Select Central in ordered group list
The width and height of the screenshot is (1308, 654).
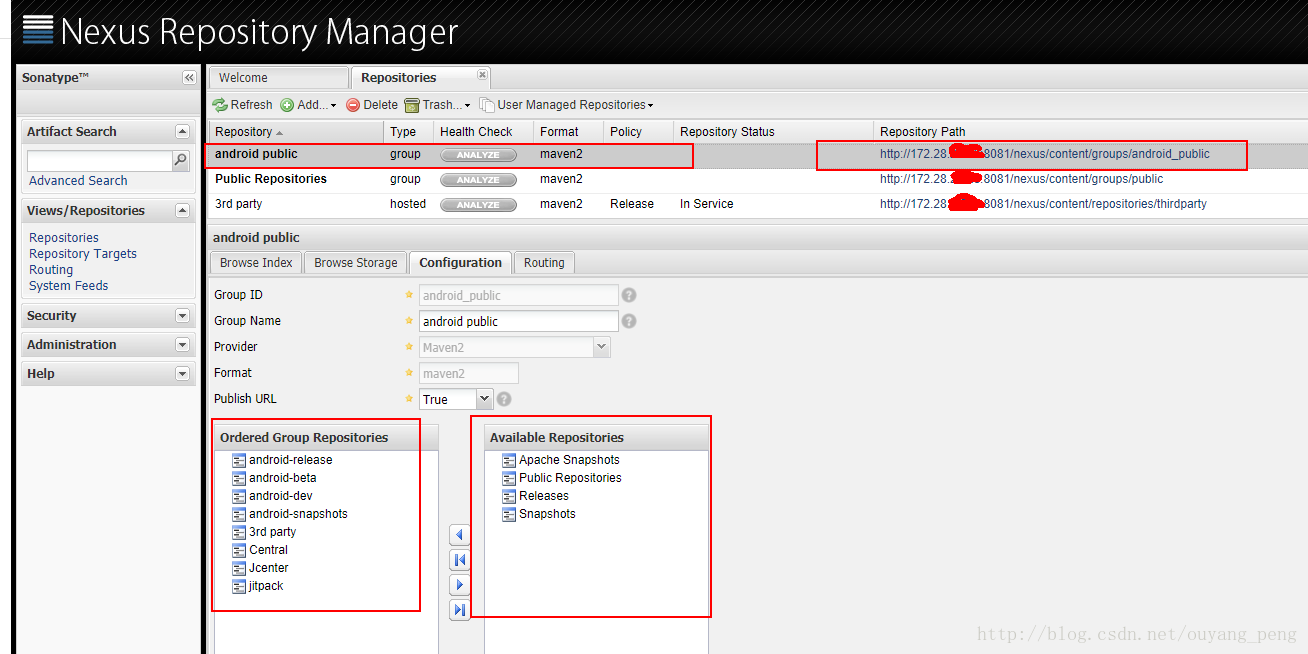[x=268, y=550]
